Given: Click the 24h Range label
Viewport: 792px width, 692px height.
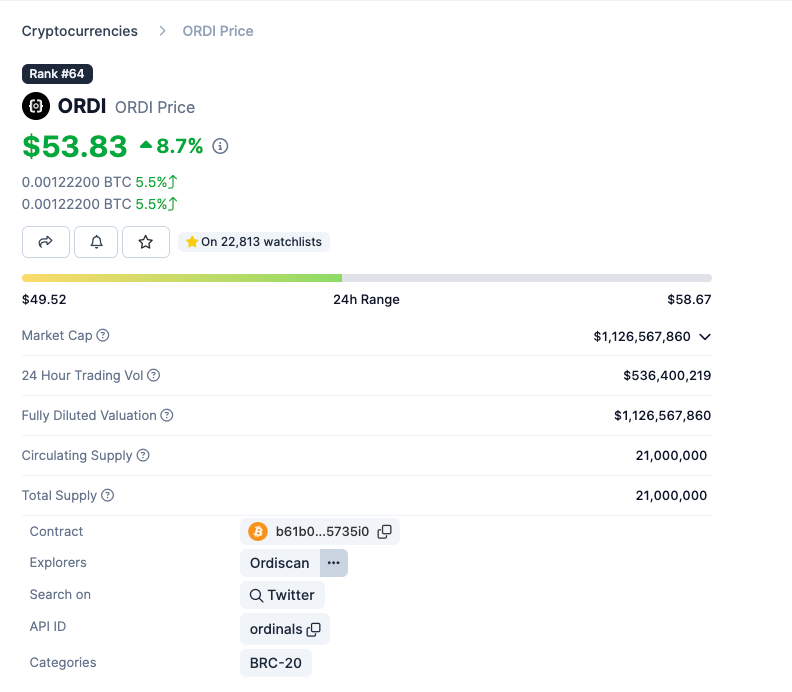Looking at the screenshot, I should (x=366, y=300).
